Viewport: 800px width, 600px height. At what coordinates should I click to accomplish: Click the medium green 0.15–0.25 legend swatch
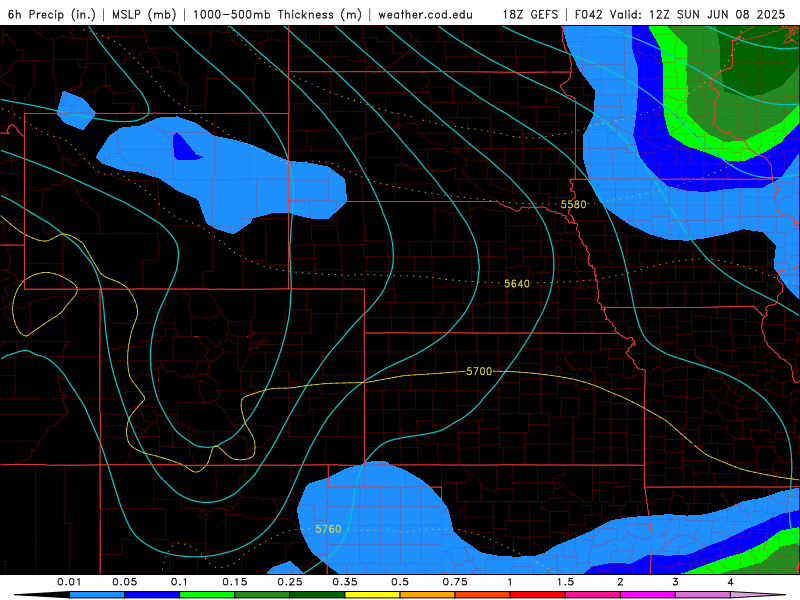point(262,595)
